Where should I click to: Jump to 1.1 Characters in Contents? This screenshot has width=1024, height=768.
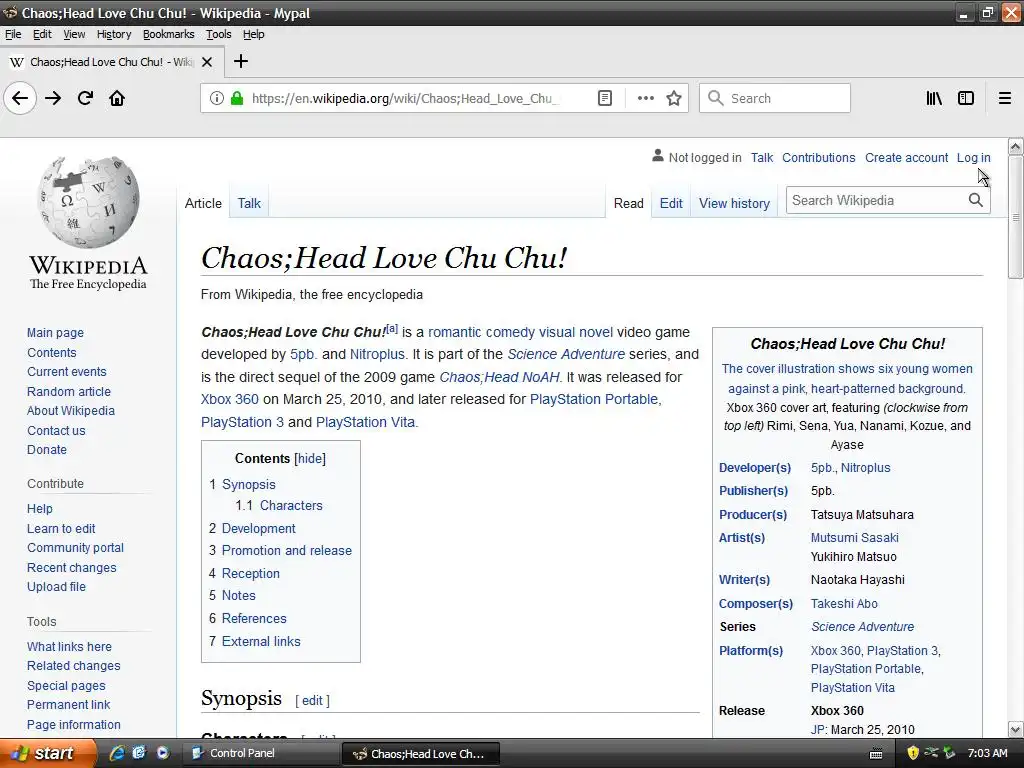point(279,506)
